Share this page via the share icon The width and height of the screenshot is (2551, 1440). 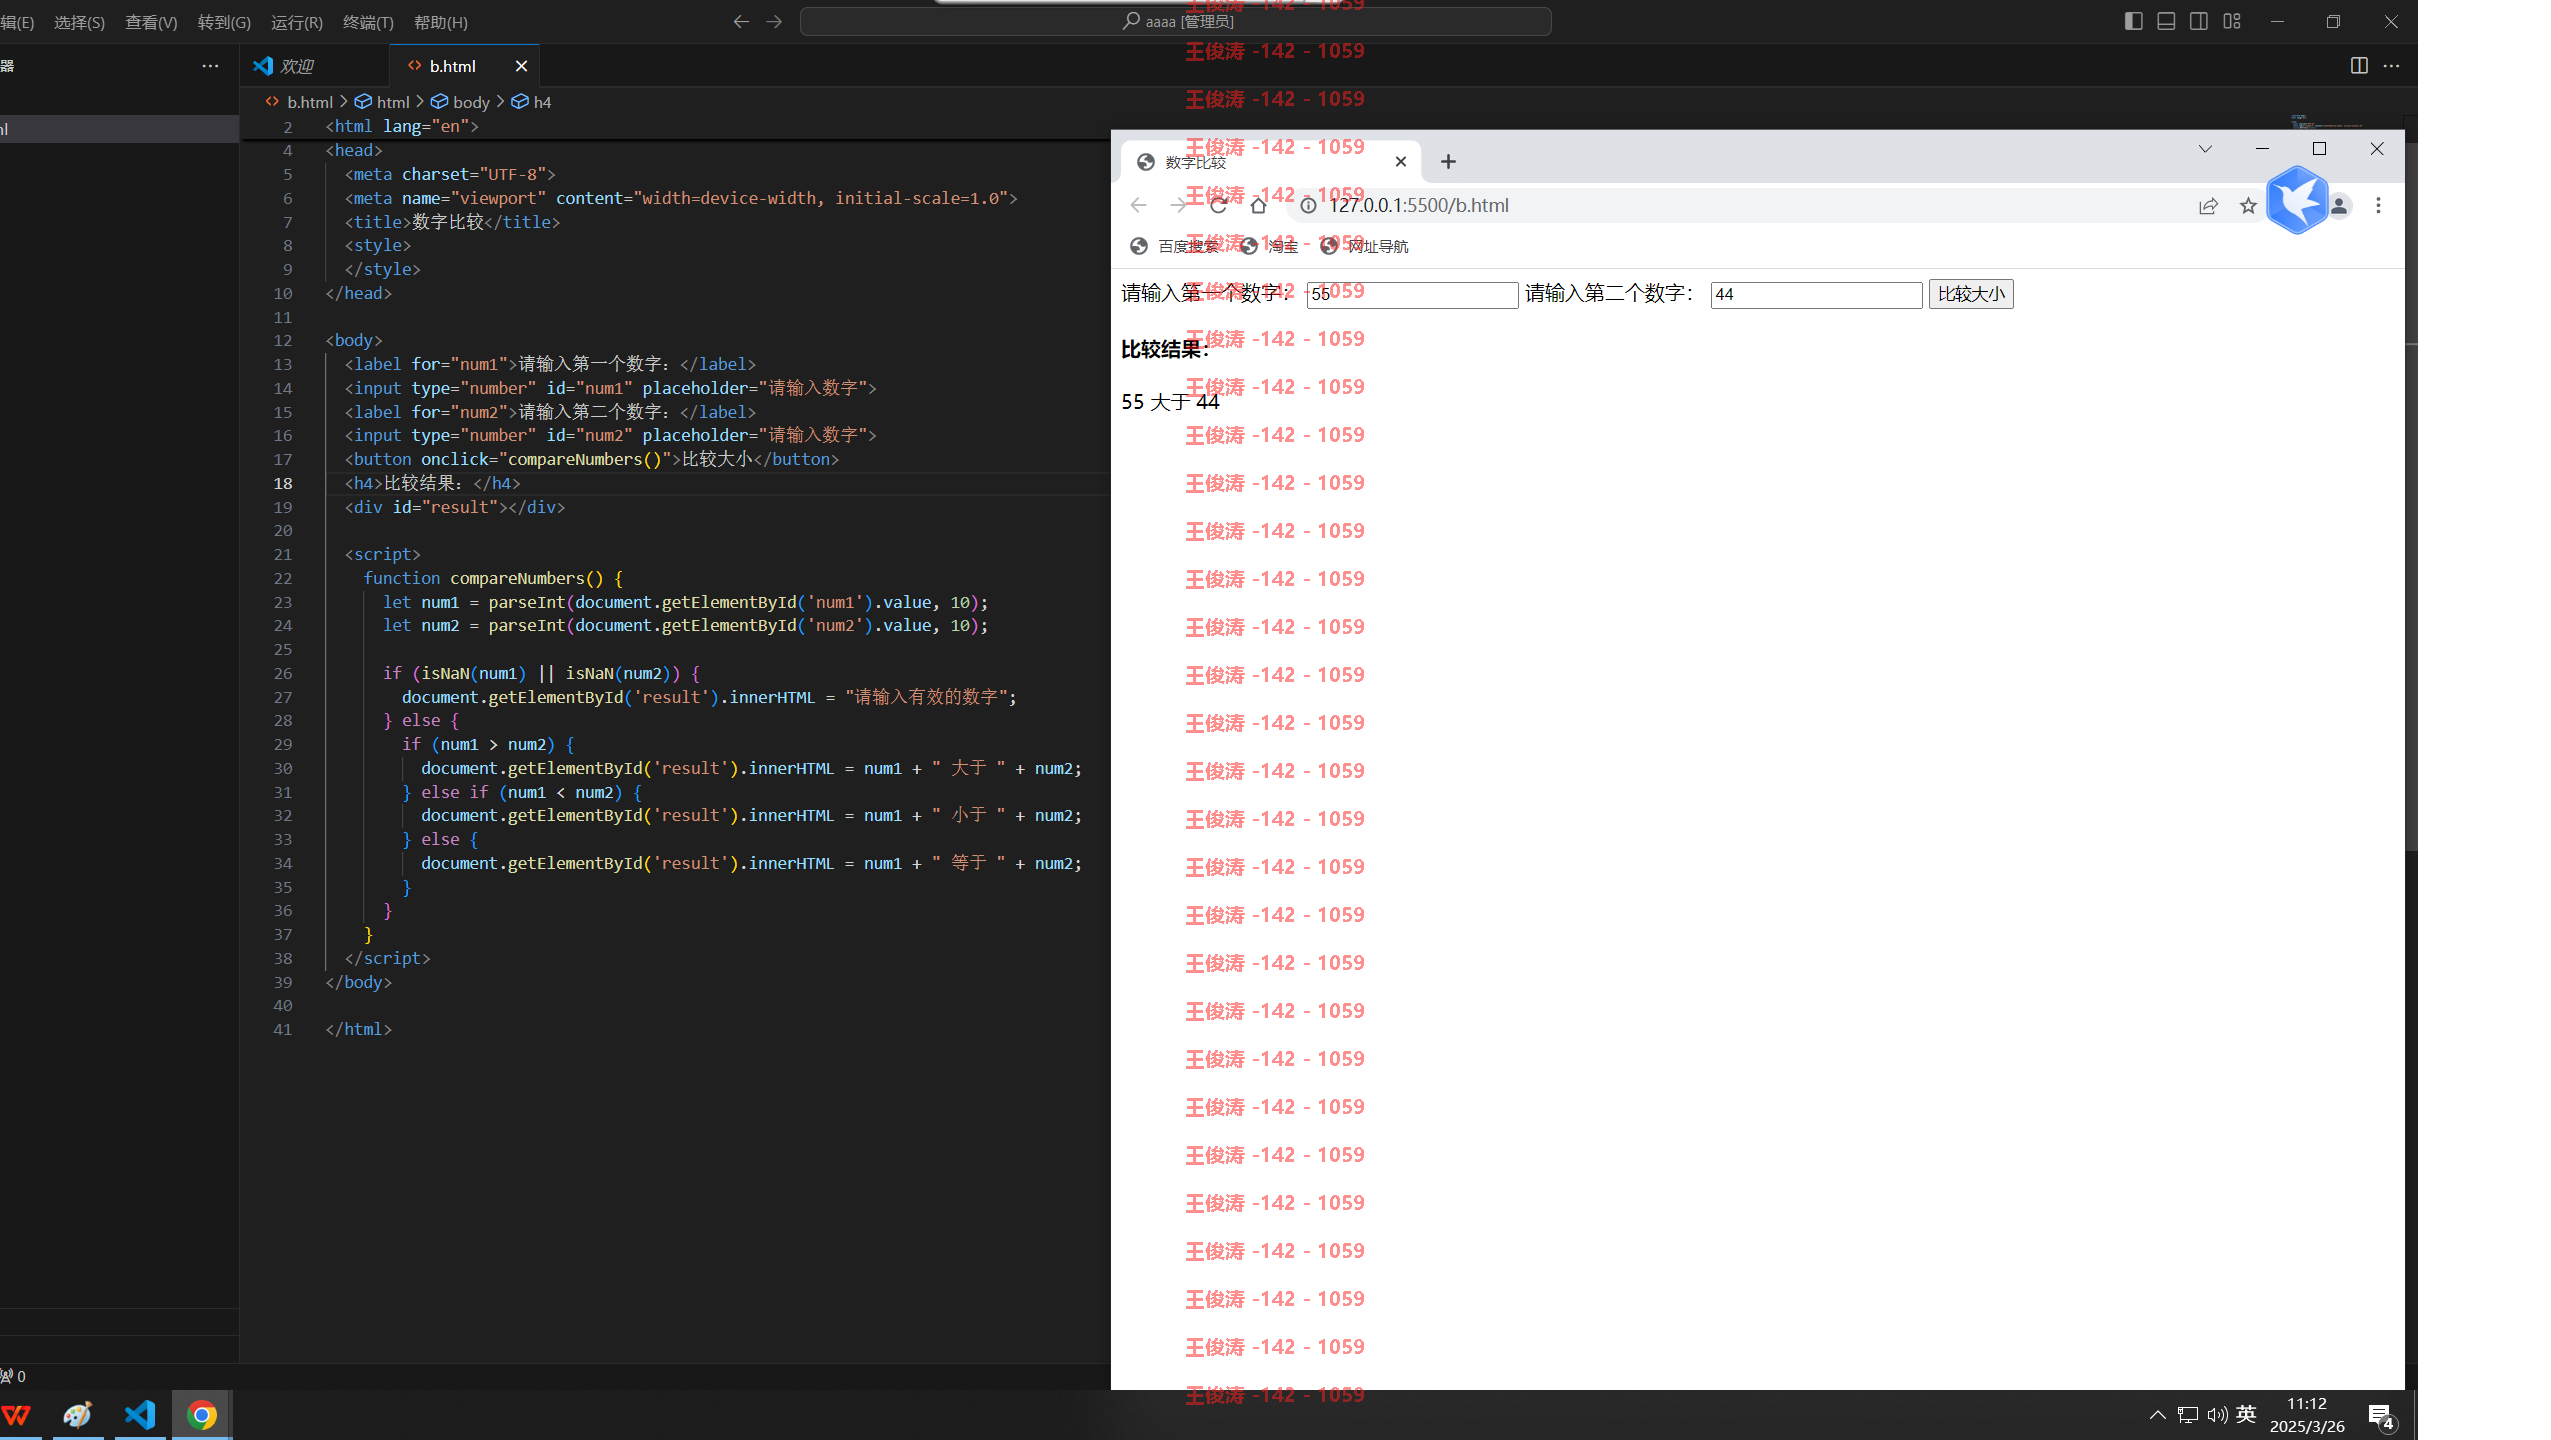[2208, 205]
